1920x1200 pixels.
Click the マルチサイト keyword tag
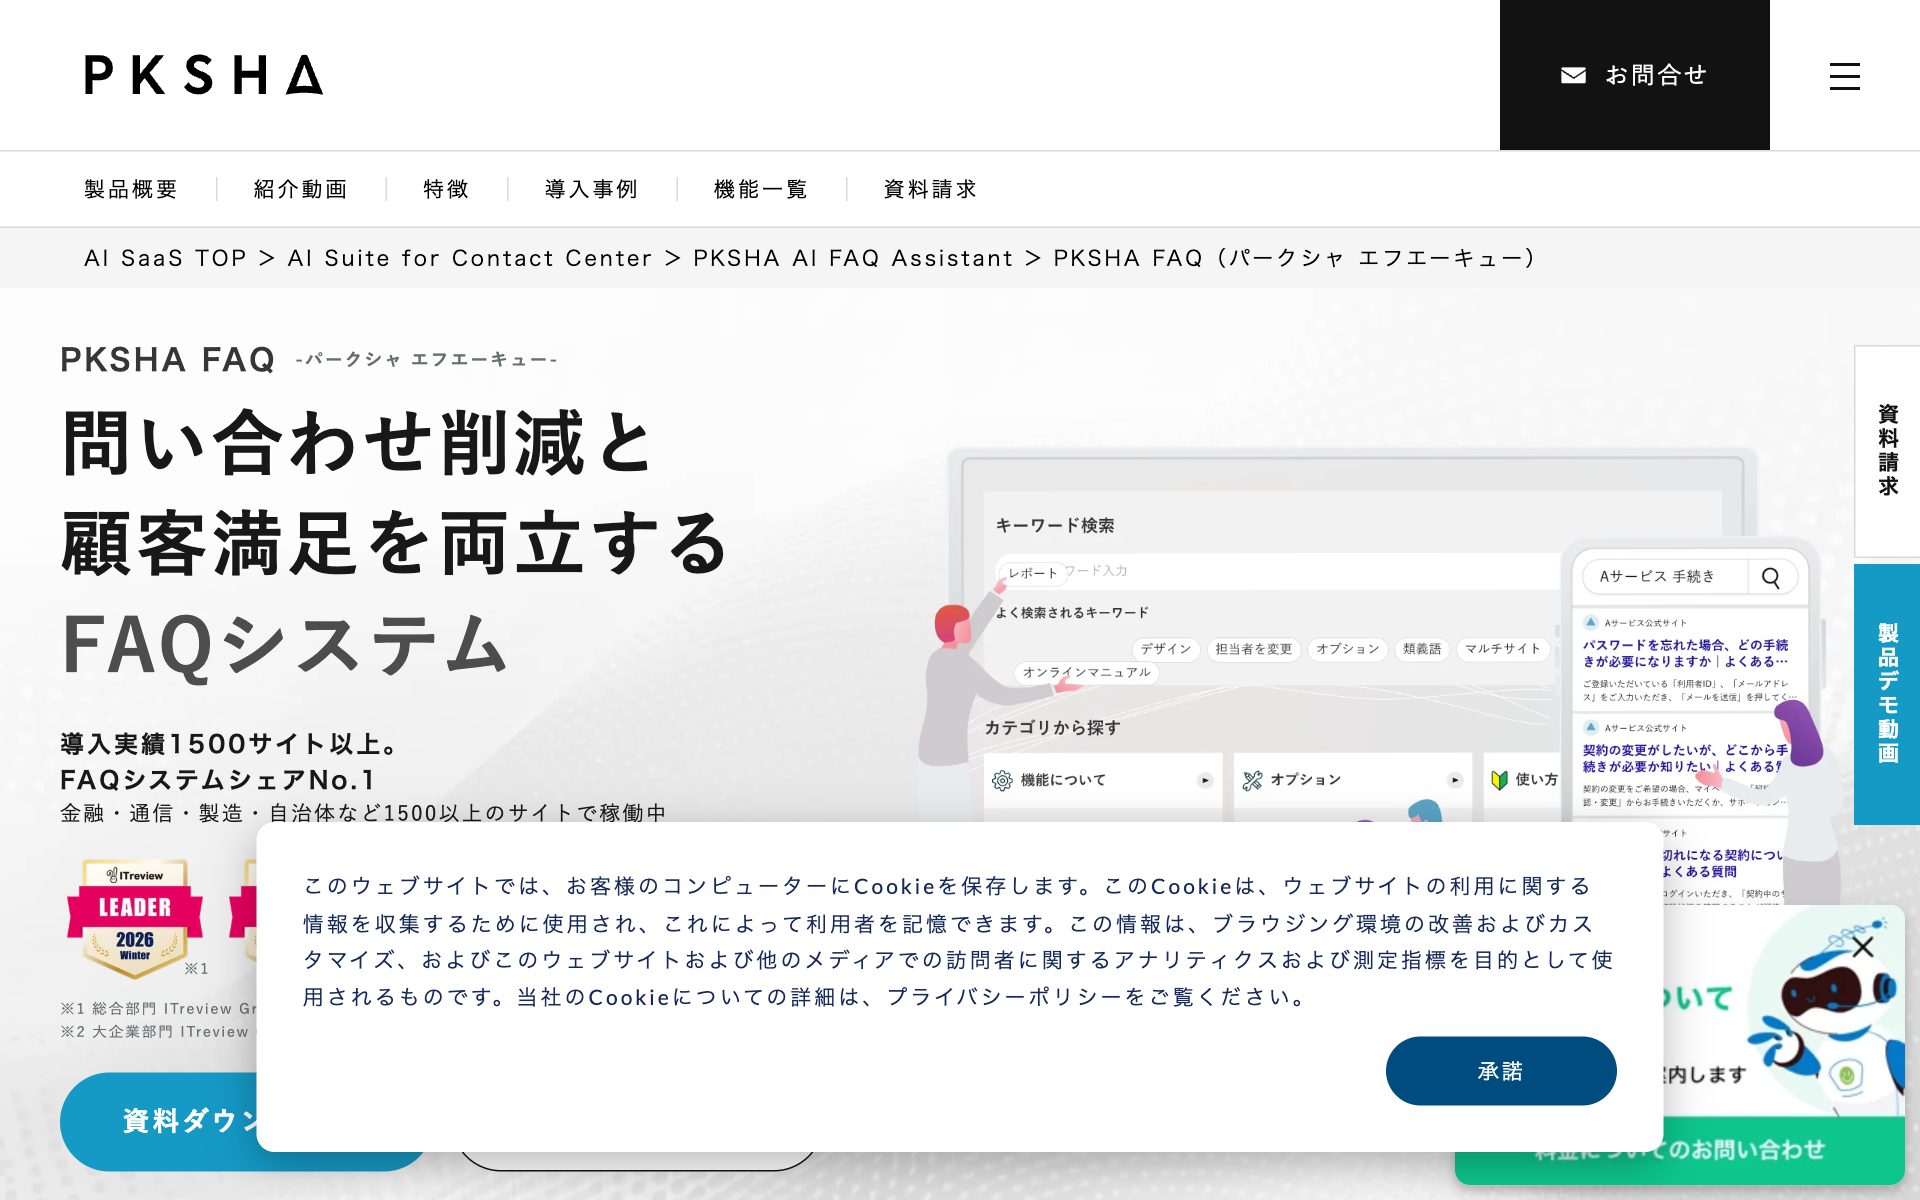pyautogui.click(x=1503, y=649)
